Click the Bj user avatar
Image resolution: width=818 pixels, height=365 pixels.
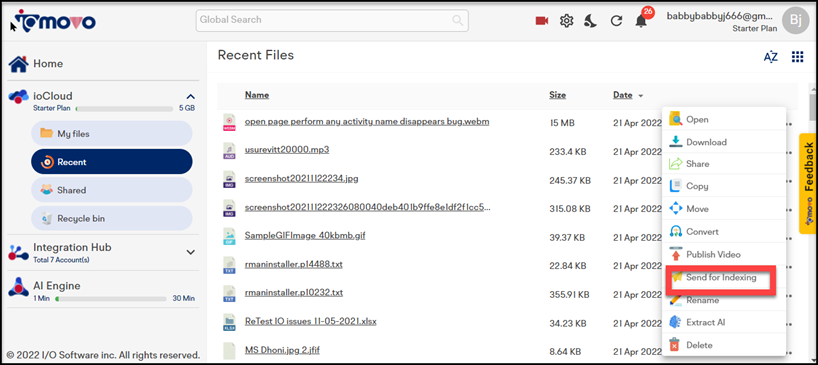tap(796, 20)
